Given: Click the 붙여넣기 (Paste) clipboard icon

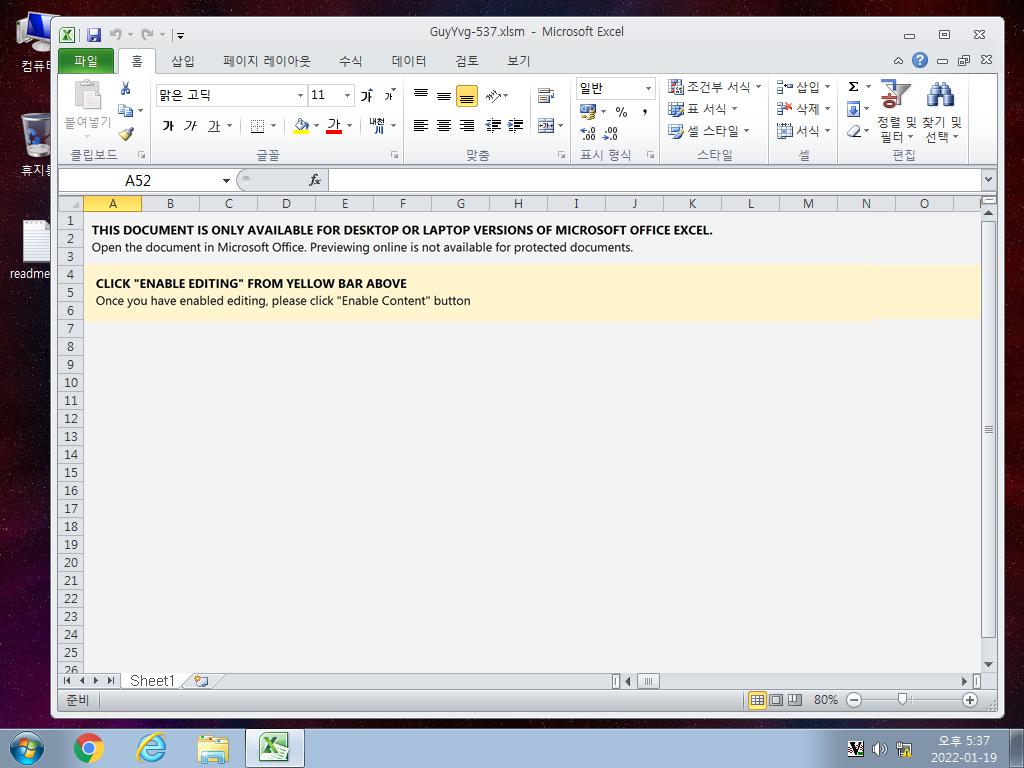Looking at the screenshot, I should point(88,95).
